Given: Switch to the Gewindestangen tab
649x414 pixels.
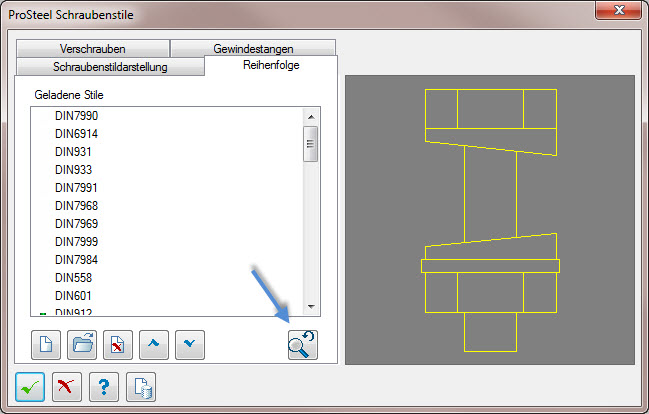Looking at the screenshot, I should coord(253,48).
